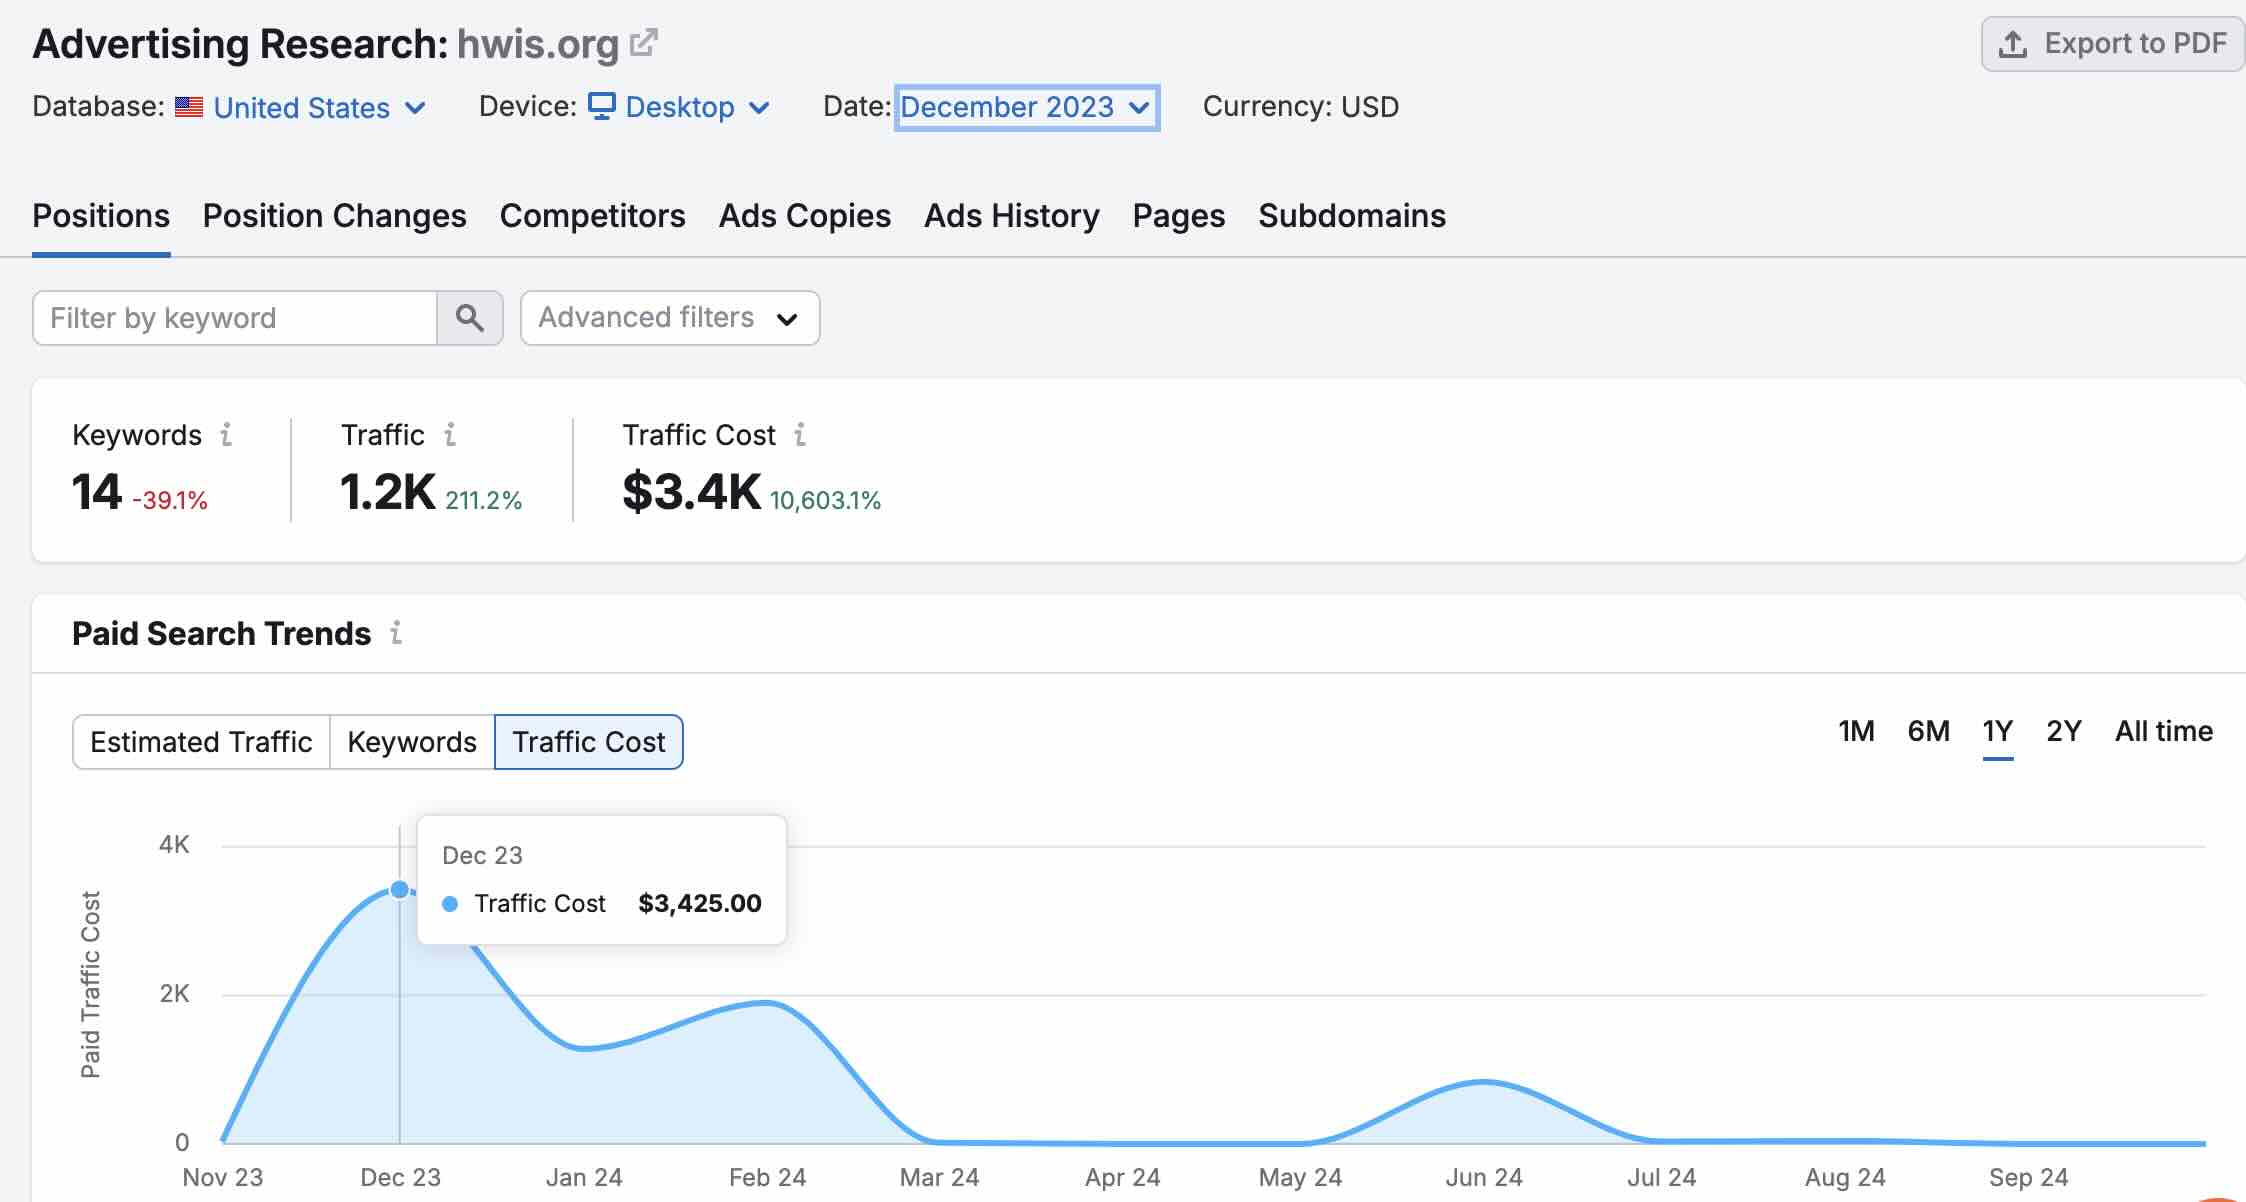Set chart range to 1Y
Image resolution: width=2246 pixels, height=1202 pixels.
(x=1998, y=731)
